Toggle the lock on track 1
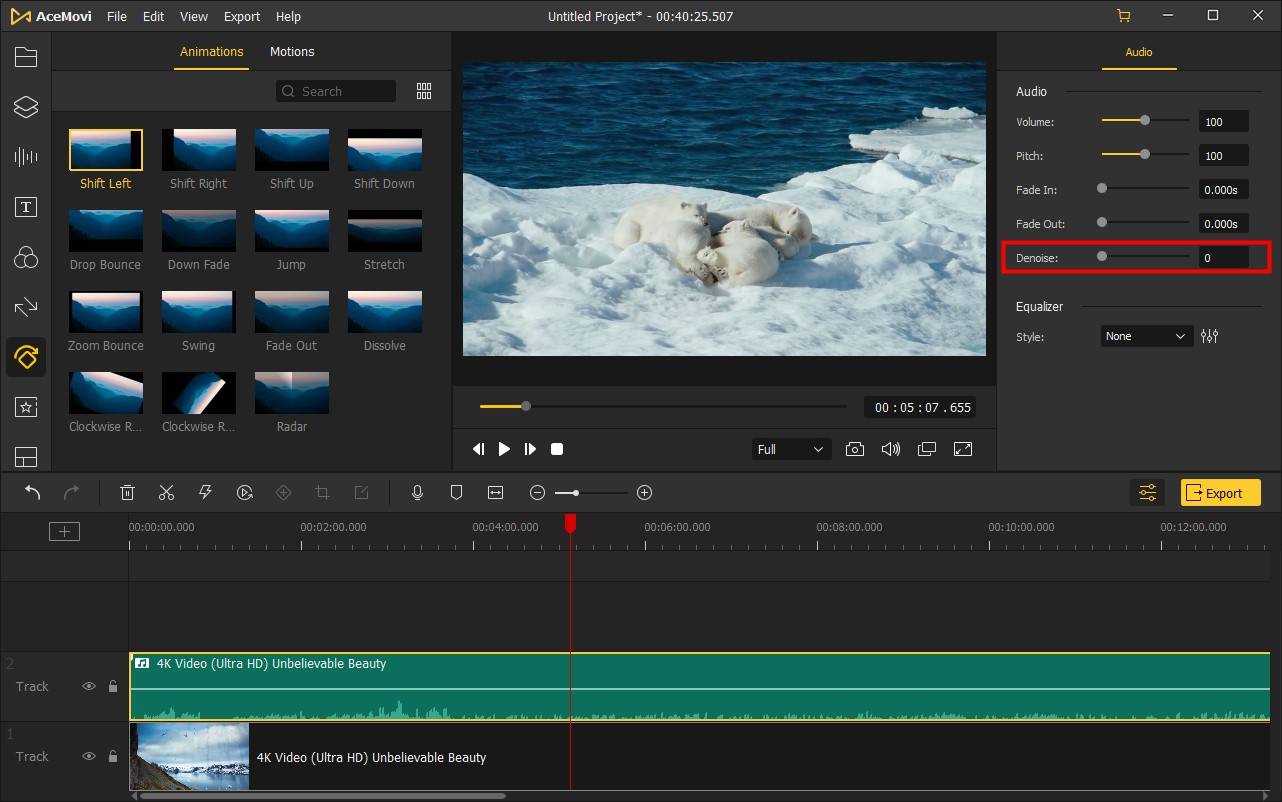The image size is (1282, 802). (113, 757)
